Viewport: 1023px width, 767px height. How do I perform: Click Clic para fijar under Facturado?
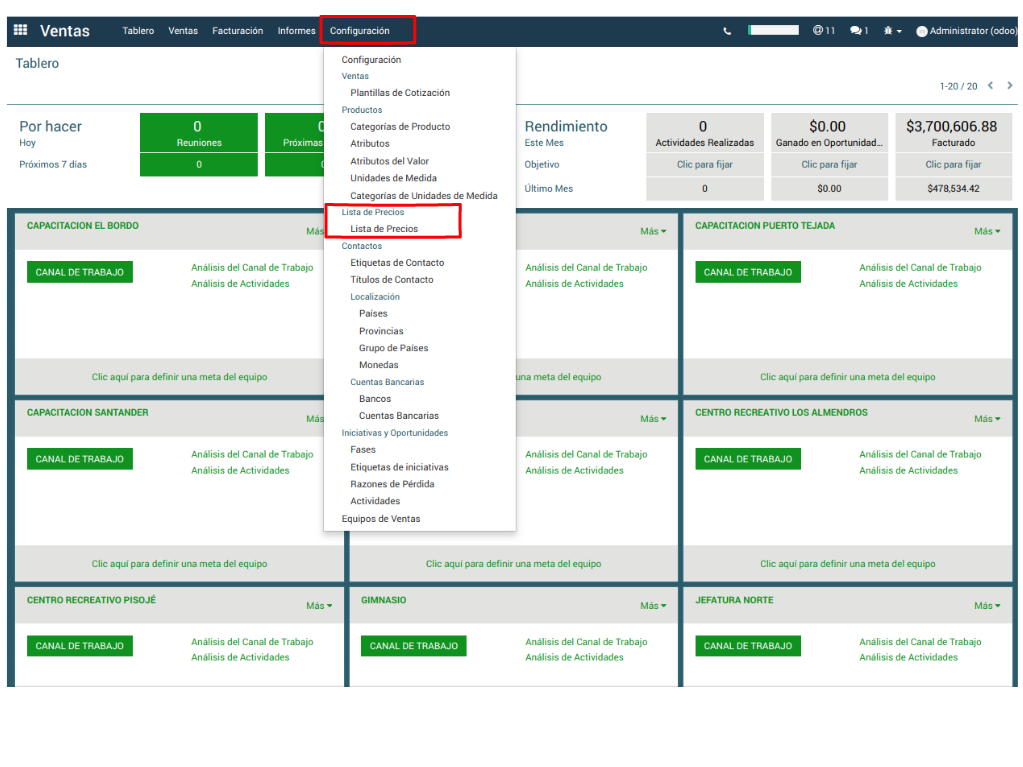(953, 164)
